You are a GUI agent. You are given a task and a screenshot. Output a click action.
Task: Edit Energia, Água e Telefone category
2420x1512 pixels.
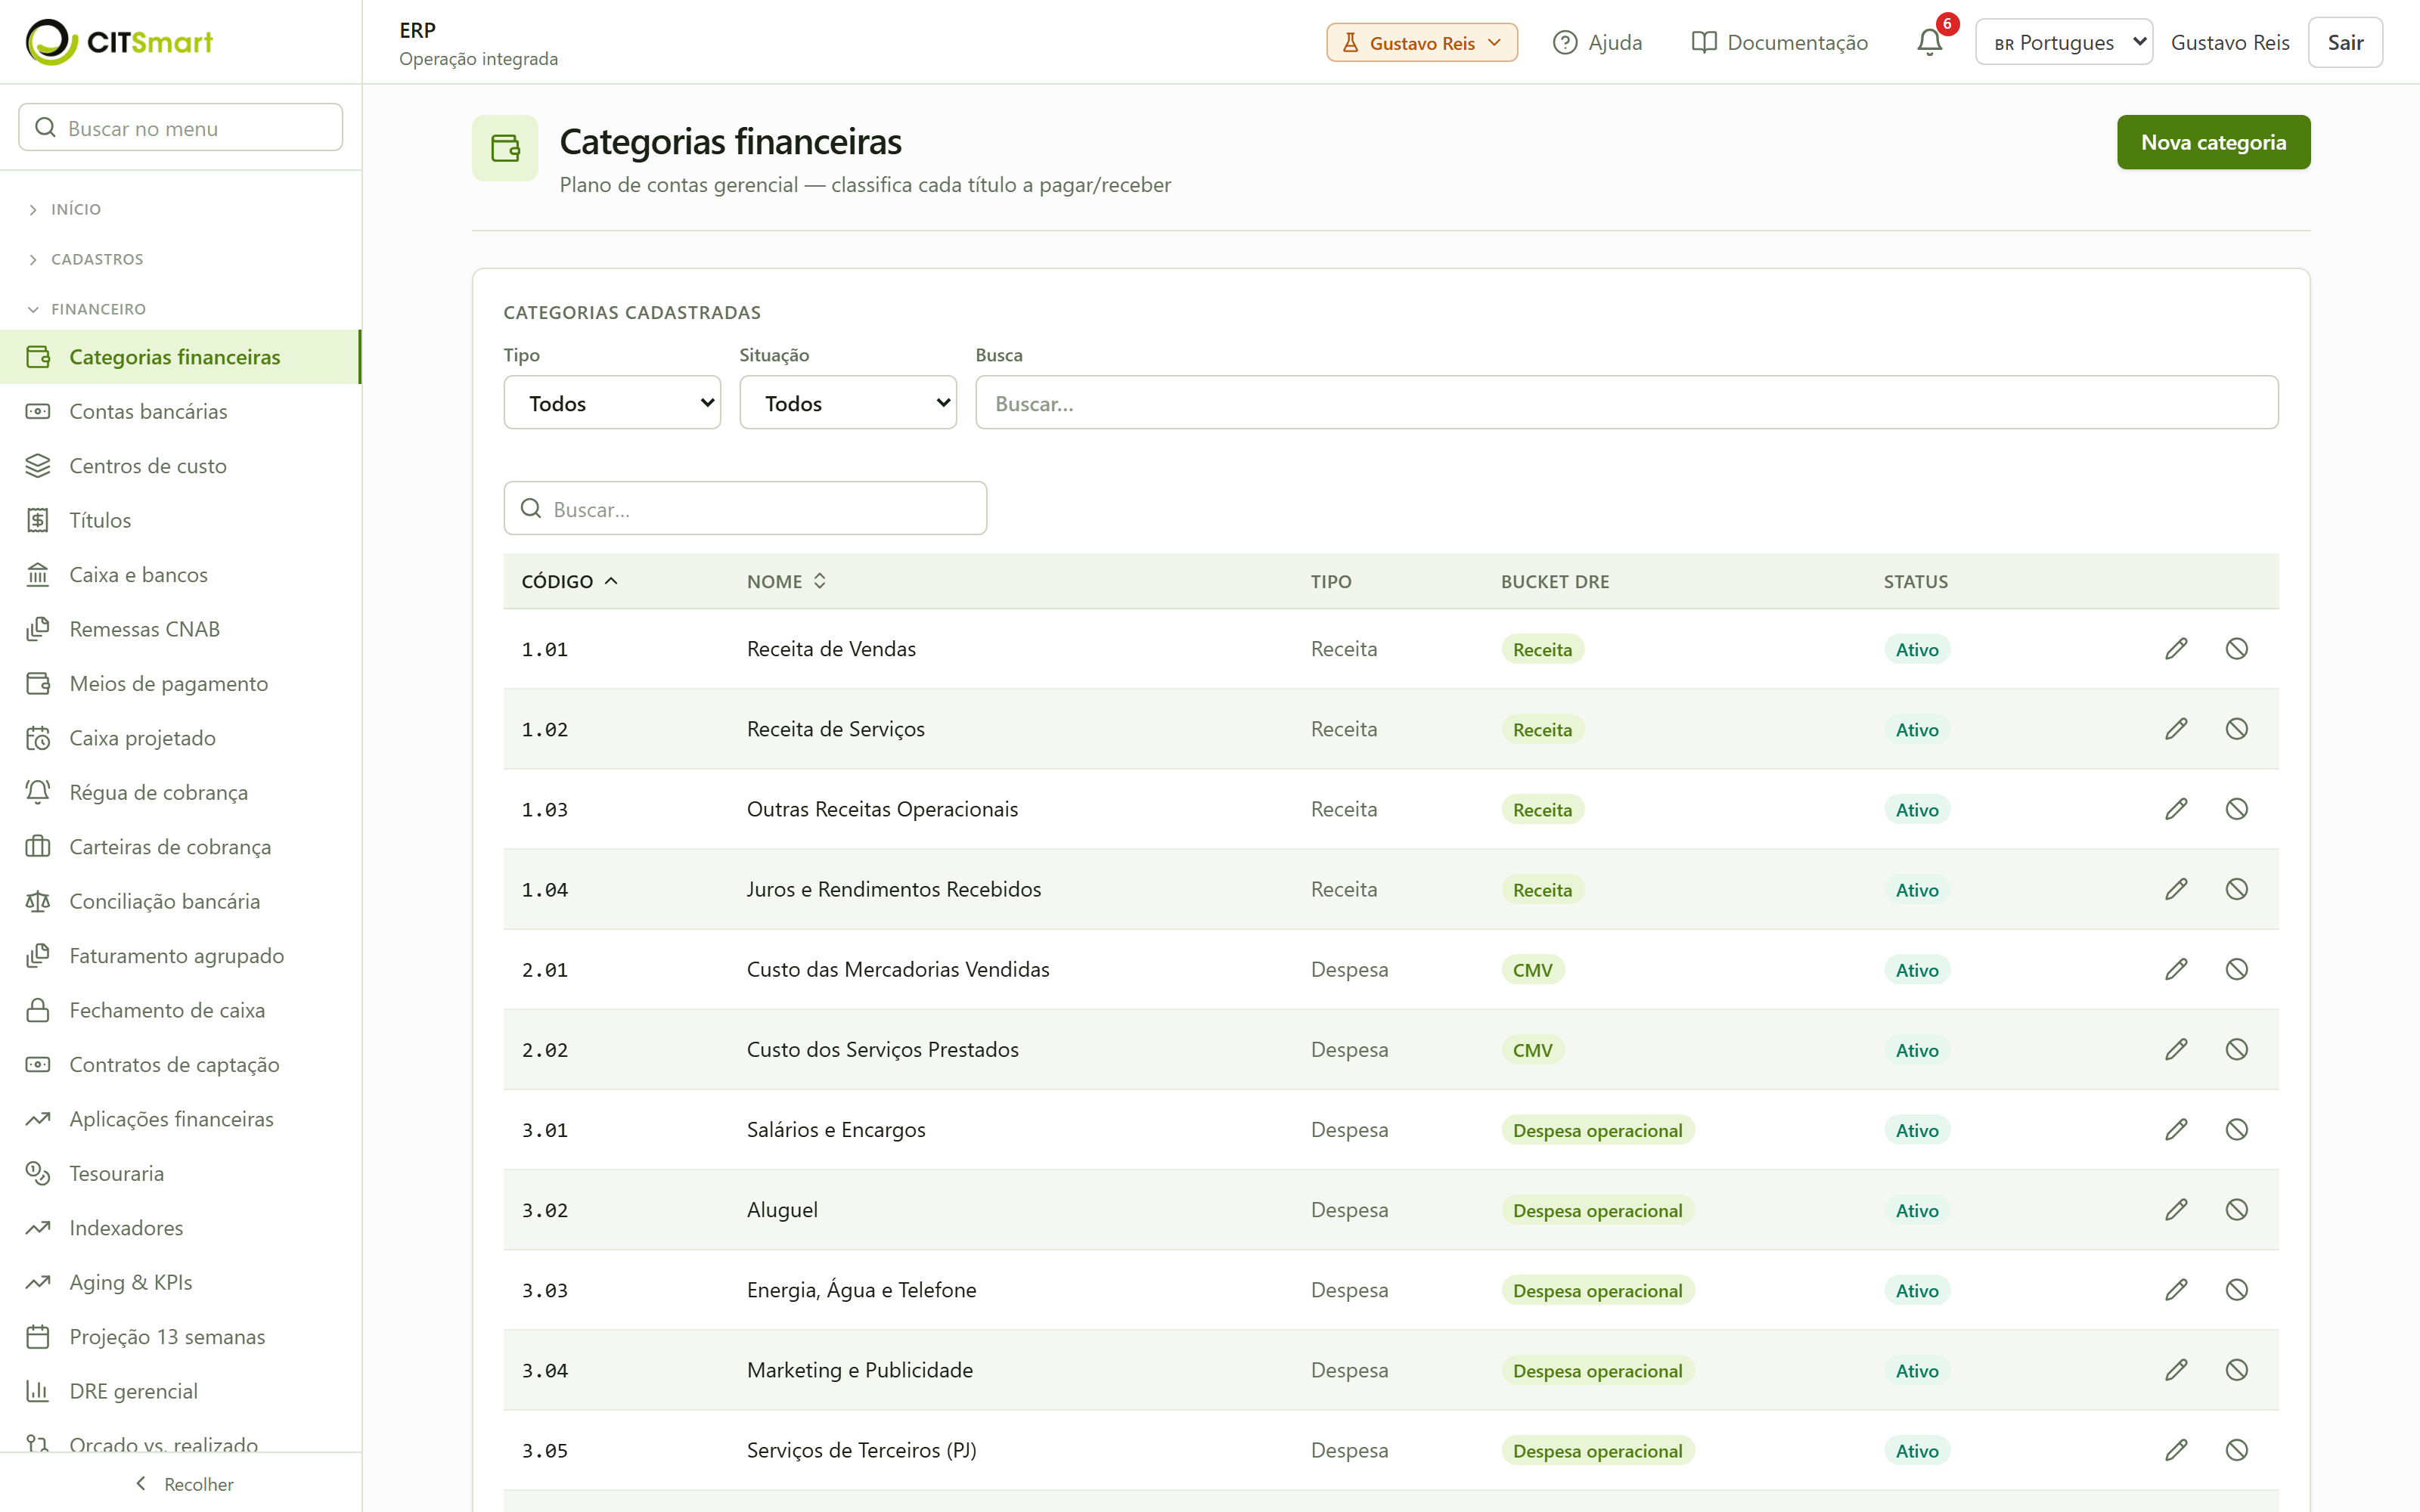pos(2176,1290)
